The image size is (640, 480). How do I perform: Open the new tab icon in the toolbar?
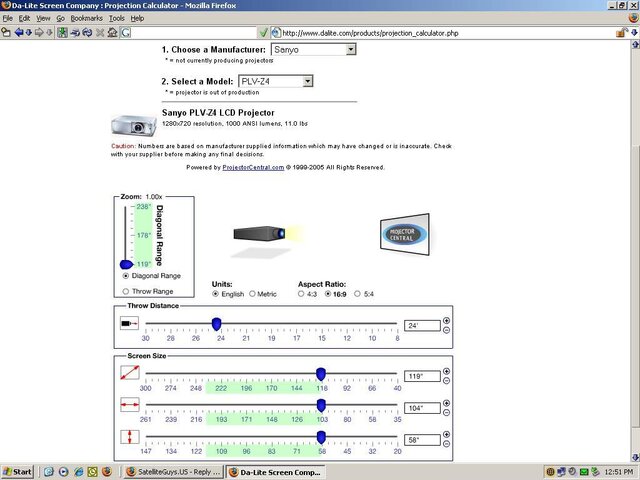[6, 33]
